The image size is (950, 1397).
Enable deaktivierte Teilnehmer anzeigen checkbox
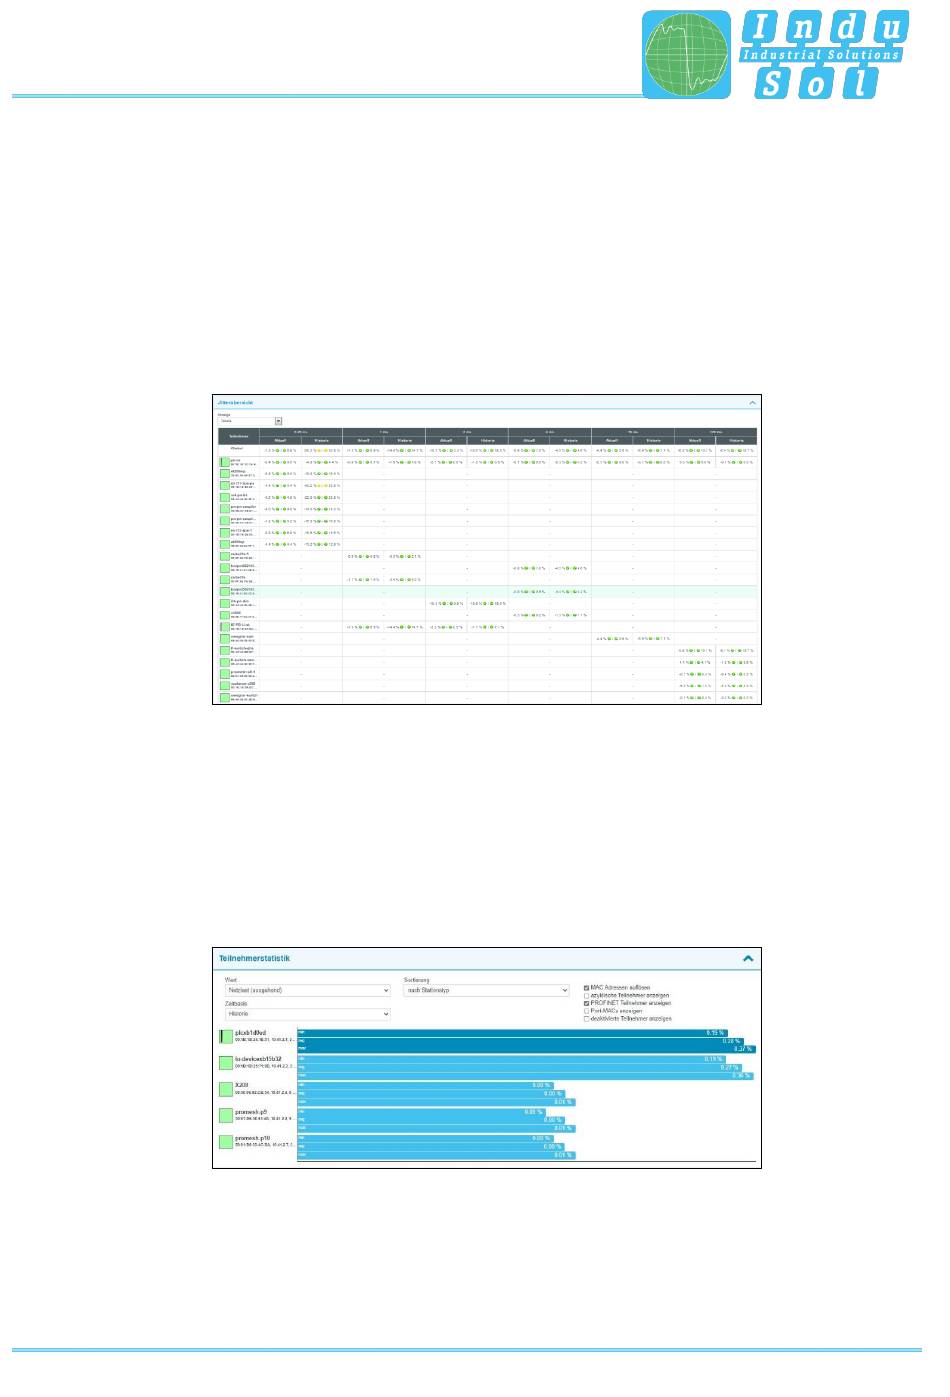(x=586, y=1019)
